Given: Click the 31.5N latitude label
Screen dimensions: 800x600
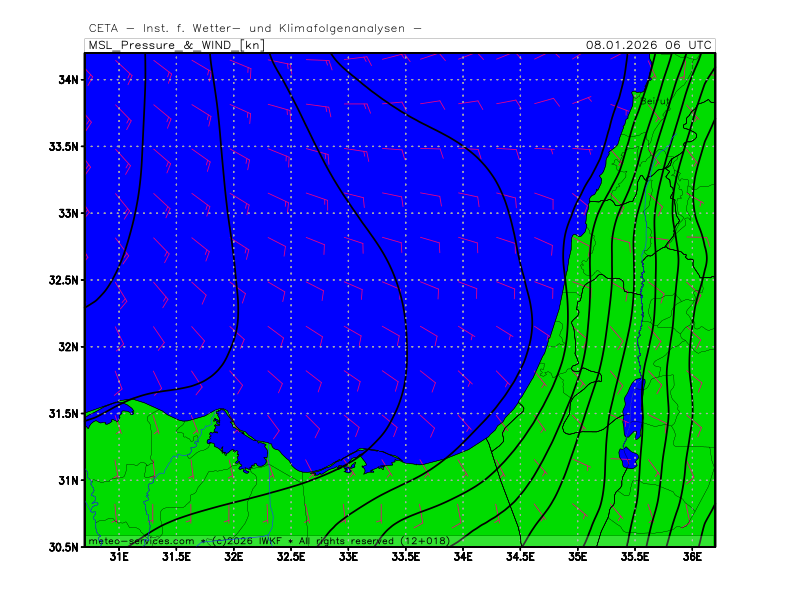Looking at the screenshot, I should click(x=63, y=414).
